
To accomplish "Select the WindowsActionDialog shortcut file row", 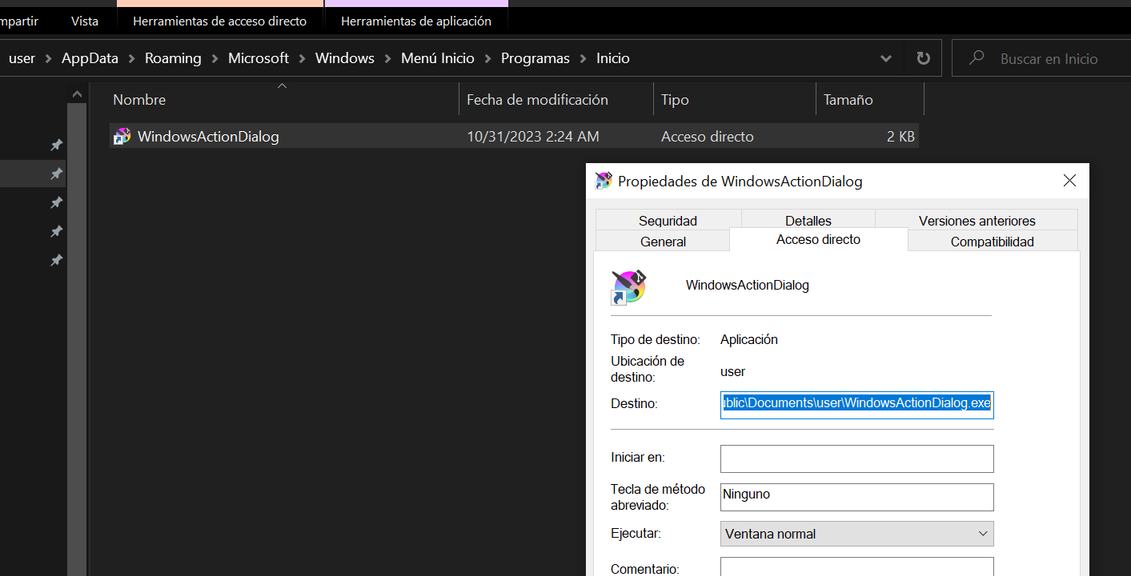I will pyautogui.click(x=514, y=136).
